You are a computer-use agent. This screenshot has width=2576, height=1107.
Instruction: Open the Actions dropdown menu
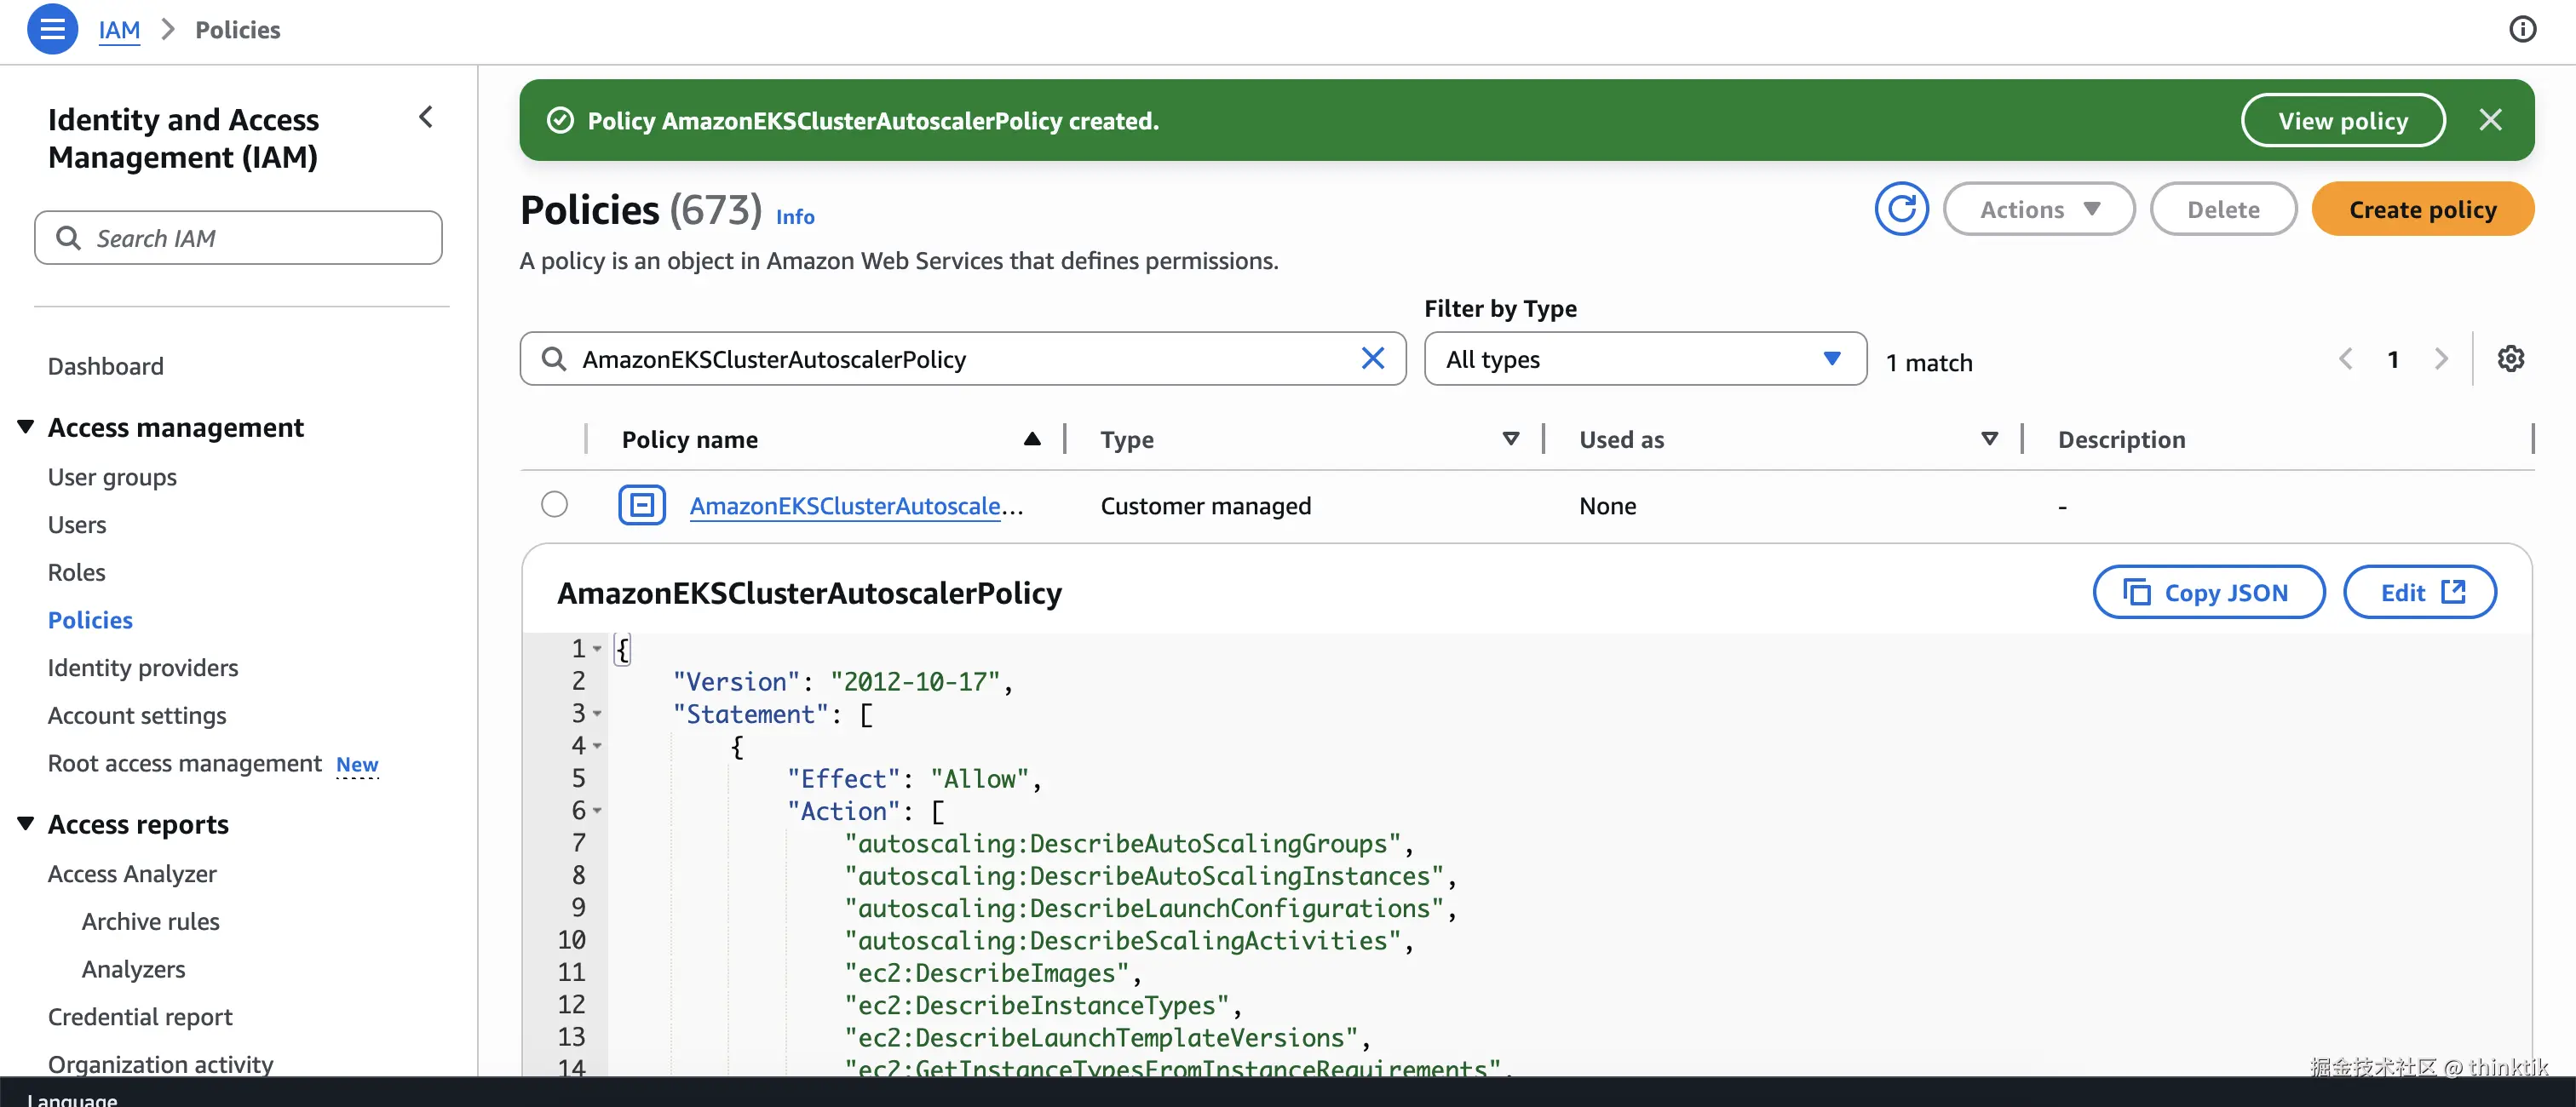2038,209
